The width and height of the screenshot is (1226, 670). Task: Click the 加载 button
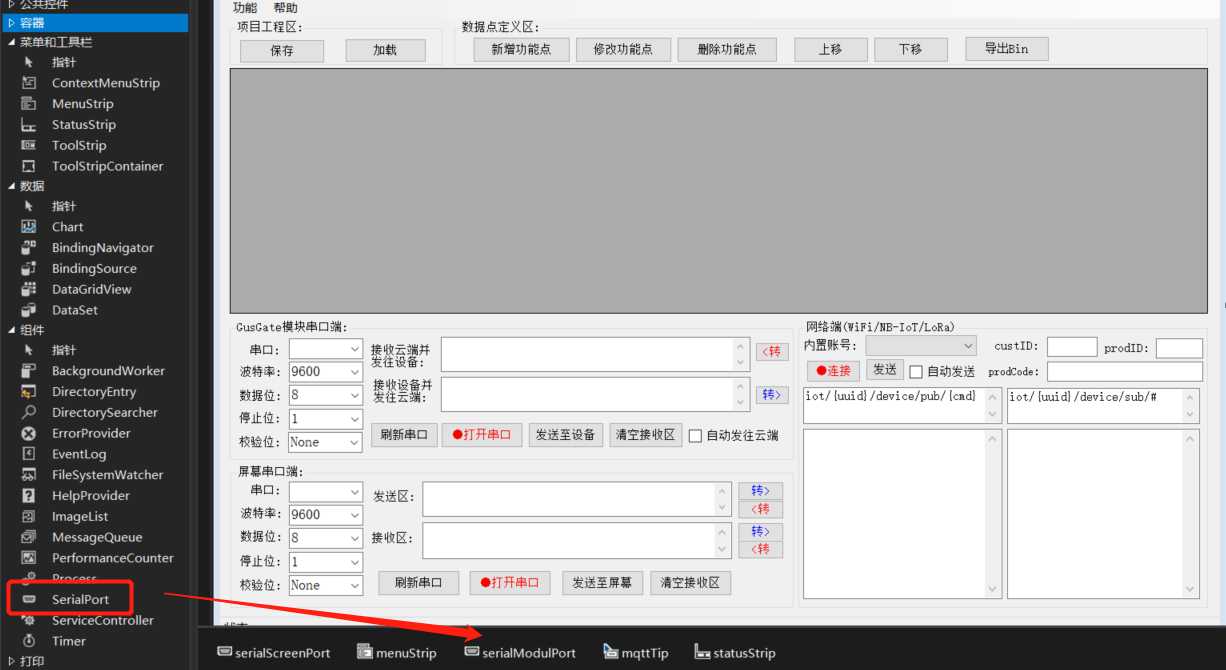pyautogui.click(x=385, y=50)
